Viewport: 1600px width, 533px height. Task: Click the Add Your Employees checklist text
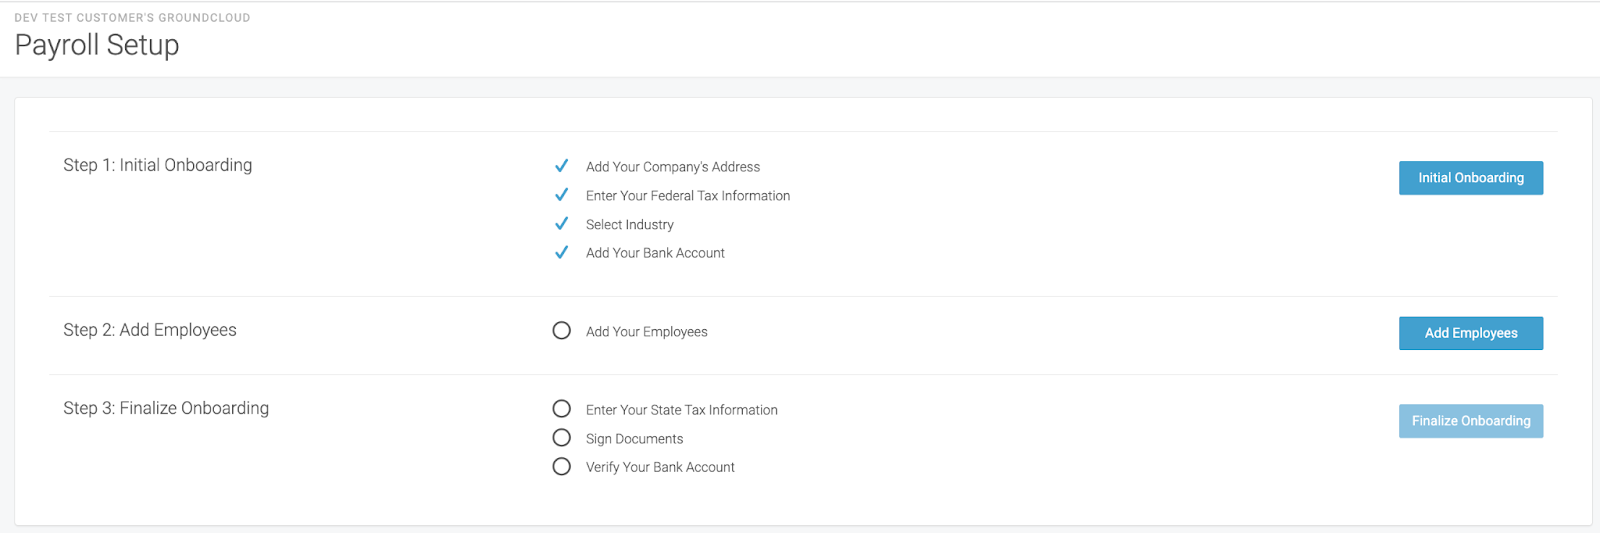[x=647, y=332]
